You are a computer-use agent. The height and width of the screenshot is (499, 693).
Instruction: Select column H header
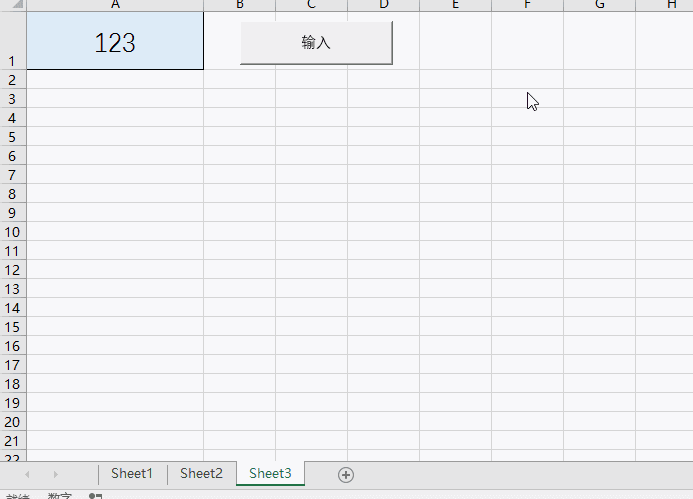(x=664, y=5)
